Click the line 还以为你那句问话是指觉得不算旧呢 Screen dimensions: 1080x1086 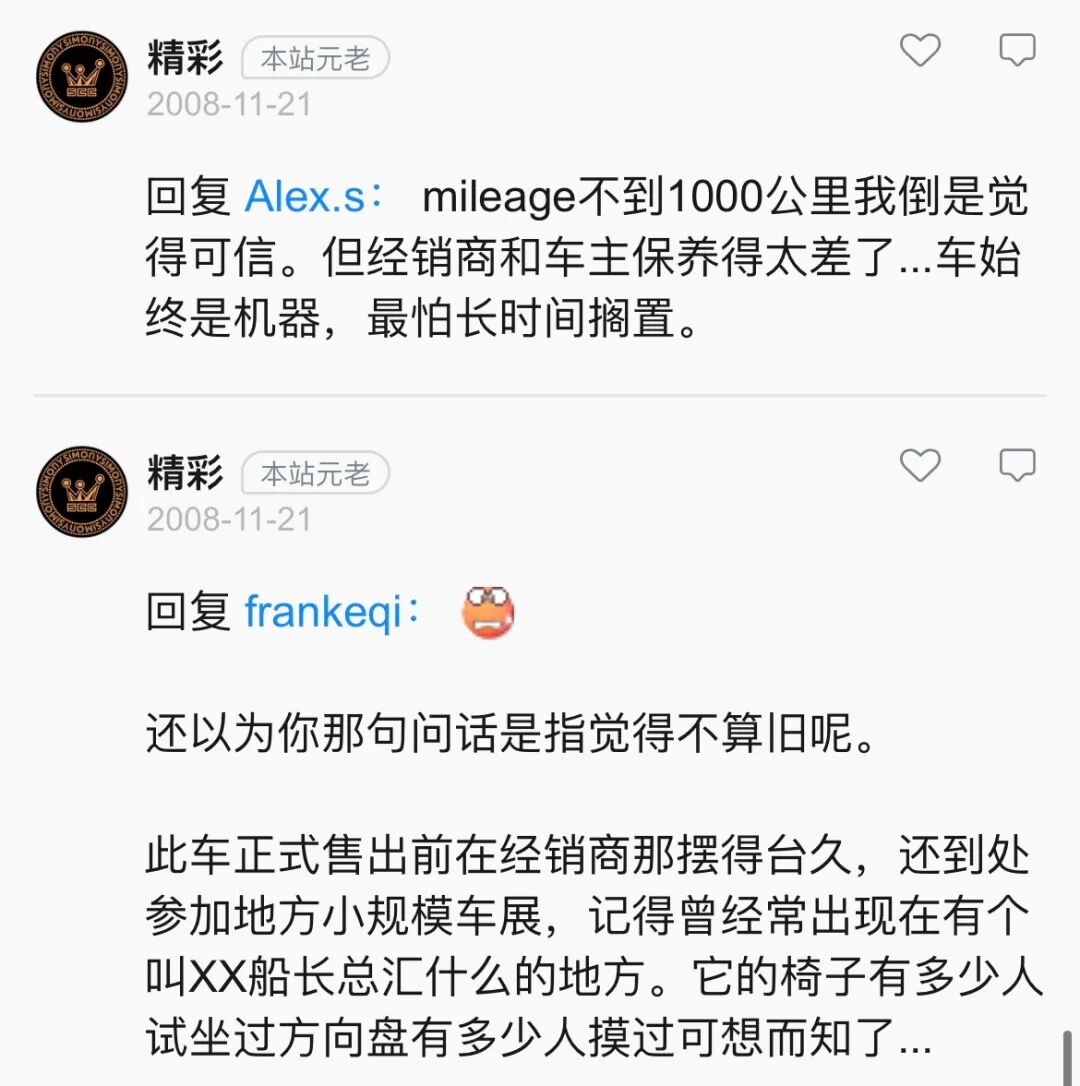511,733
